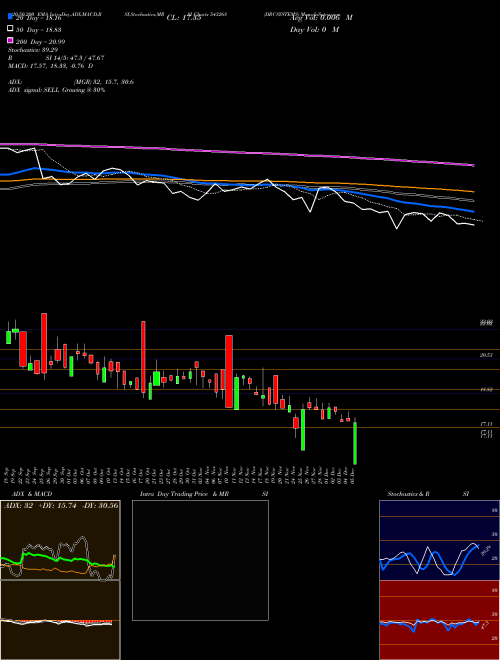
Task: Click the end of the magenta 200-day line
Action: pos(474,165)
